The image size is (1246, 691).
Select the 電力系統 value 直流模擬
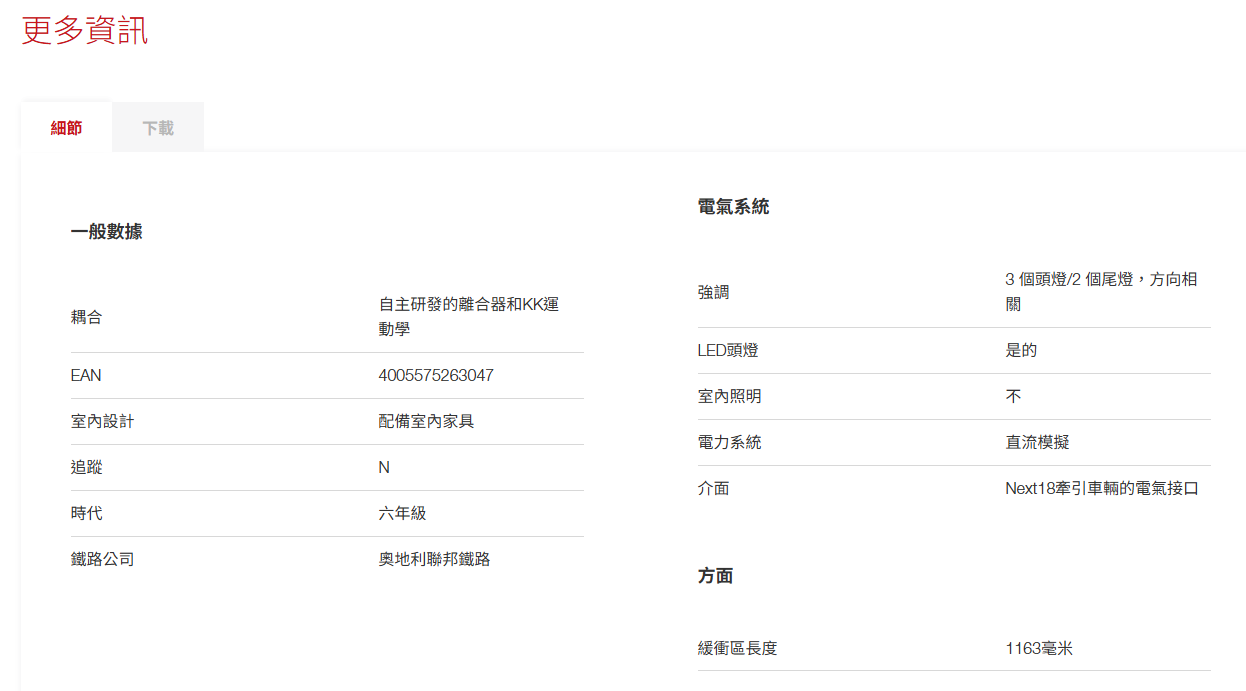coord(1036,442)
